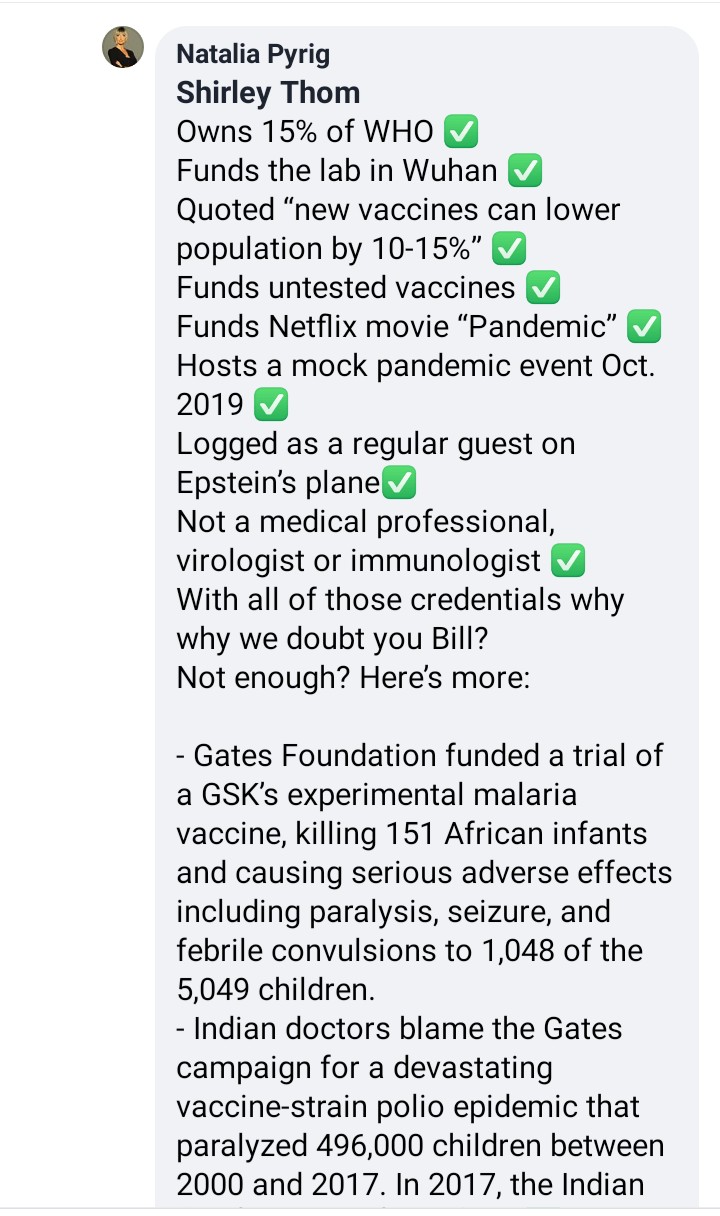Click the checkmark after population by 10-15%
This screenshot has height=1216, width=720.
tap(510, 248)
